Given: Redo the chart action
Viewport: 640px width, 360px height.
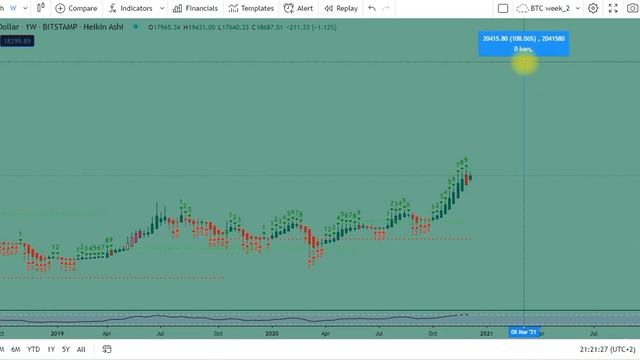Looking at the screenshot, I should pyautogui.click(x=386, y=8).
